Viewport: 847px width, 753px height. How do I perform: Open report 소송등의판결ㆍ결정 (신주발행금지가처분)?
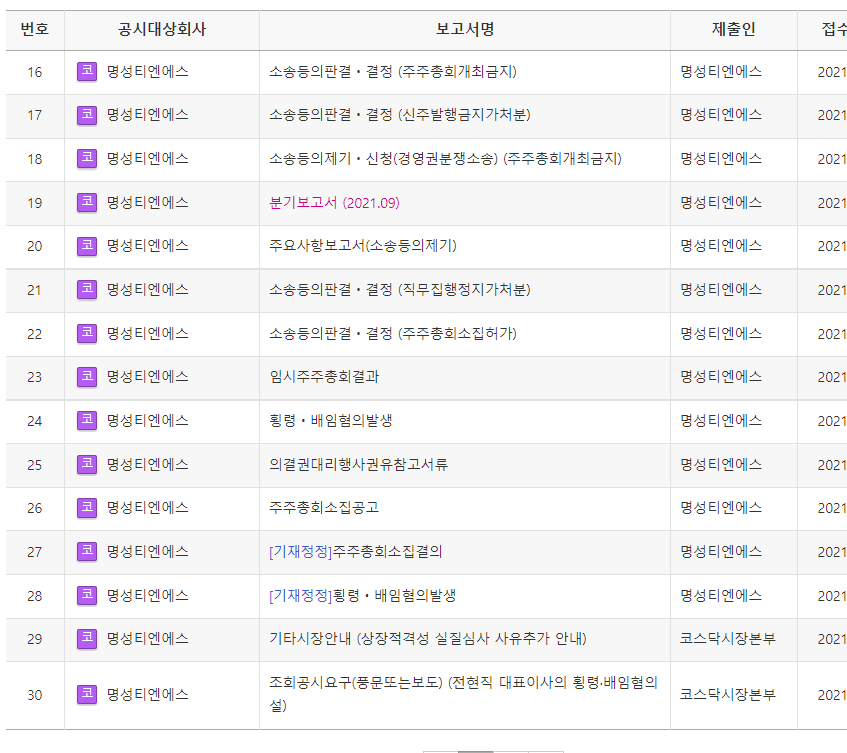coord(400,115)
